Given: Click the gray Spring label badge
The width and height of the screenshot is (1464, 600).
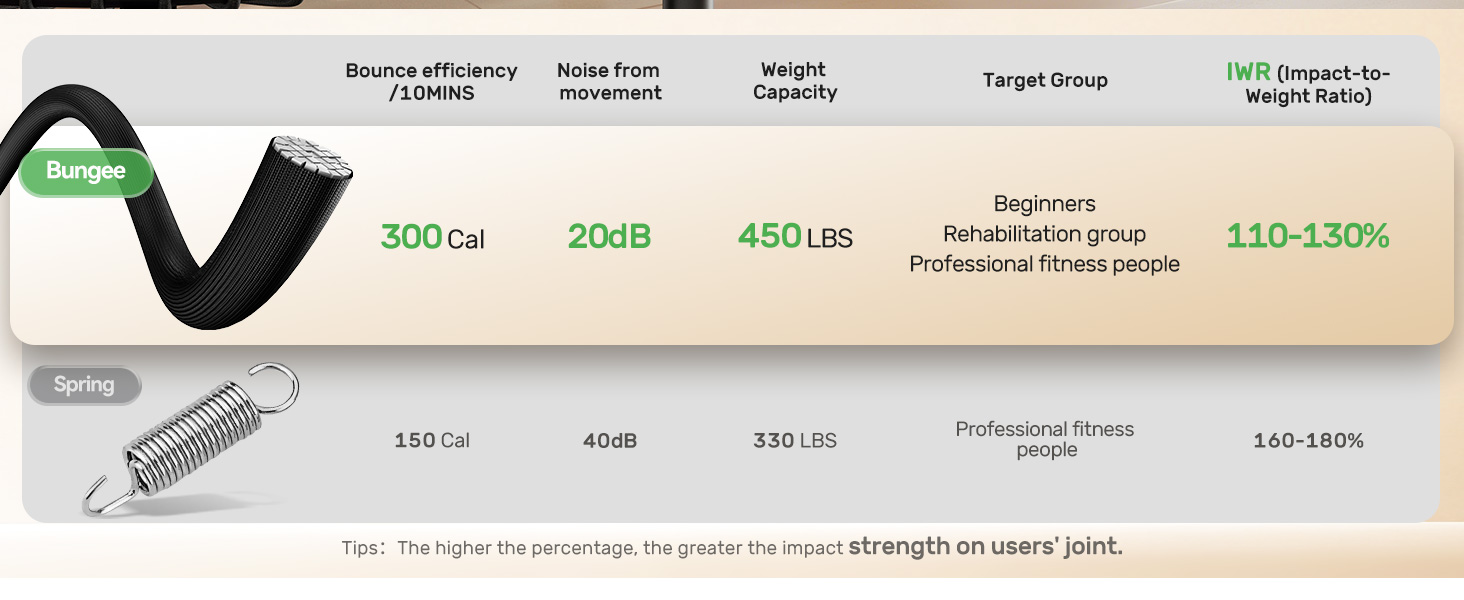Looking at the screenshot, I should (84, 385).
